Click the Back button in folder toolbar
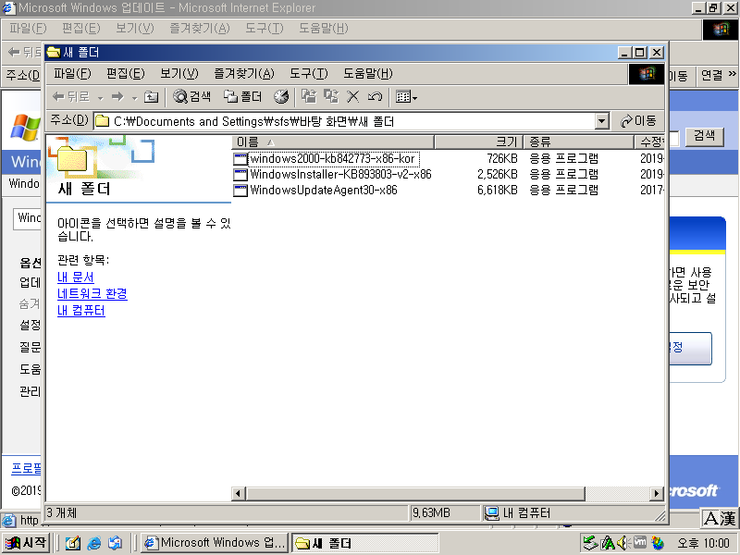This screenshot has width=740, height=555. [x=71, y=97]
